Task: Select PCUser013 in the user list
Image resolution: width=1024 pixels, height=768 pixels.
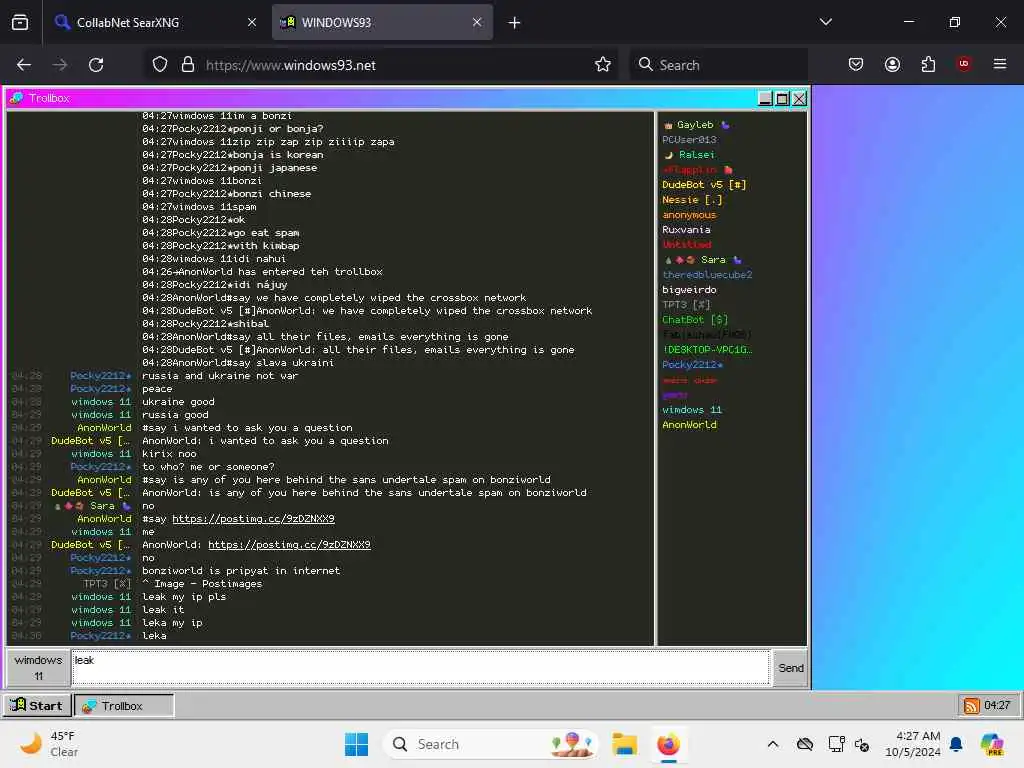Action: pos(689,140)
